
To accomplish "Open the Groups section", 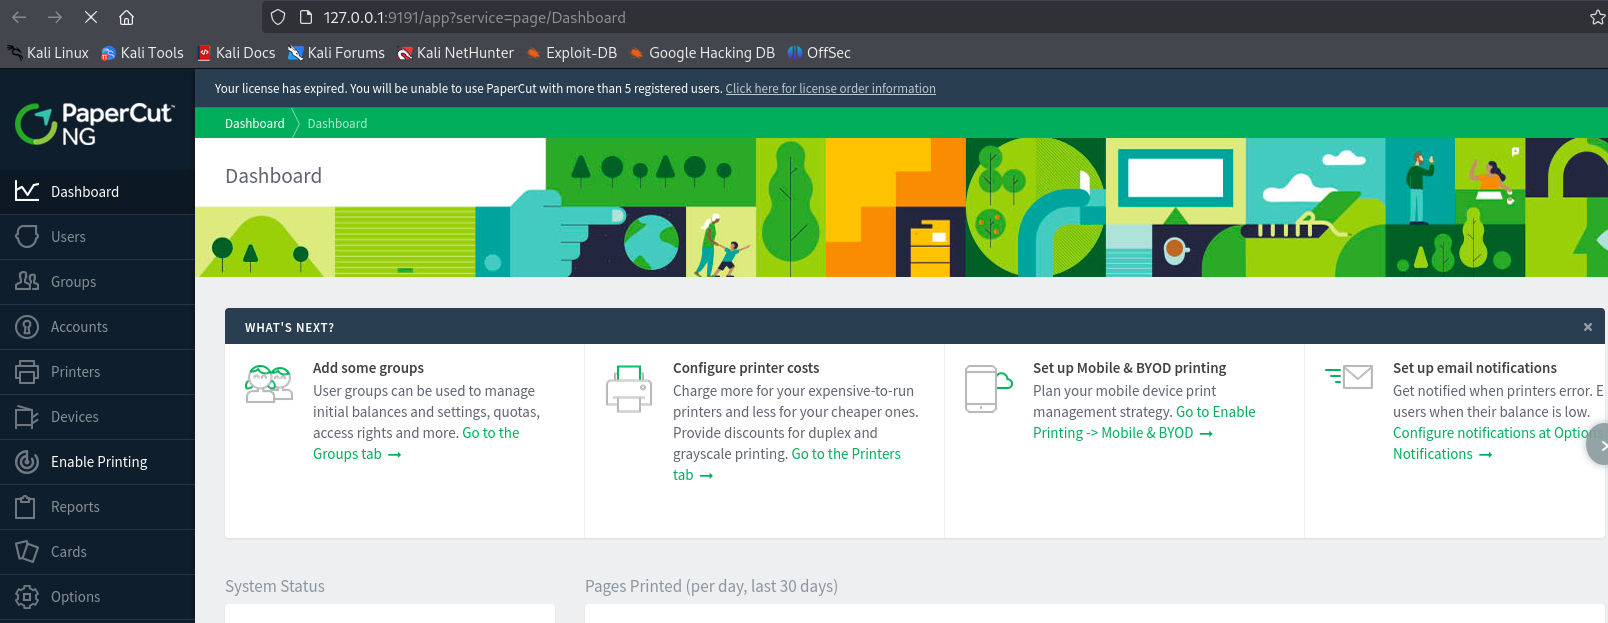I will [97, 281].
